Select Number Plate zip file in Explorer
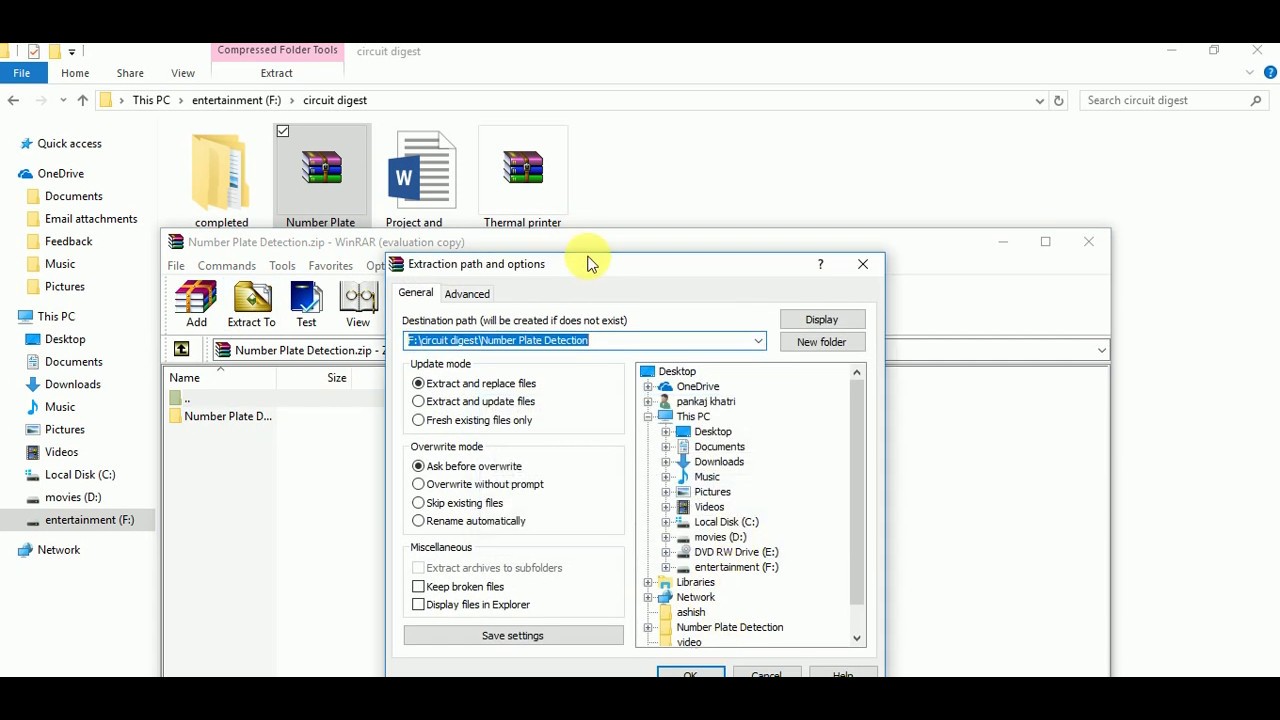Viewport: 1280px width, 720px height. pos(321,177)
